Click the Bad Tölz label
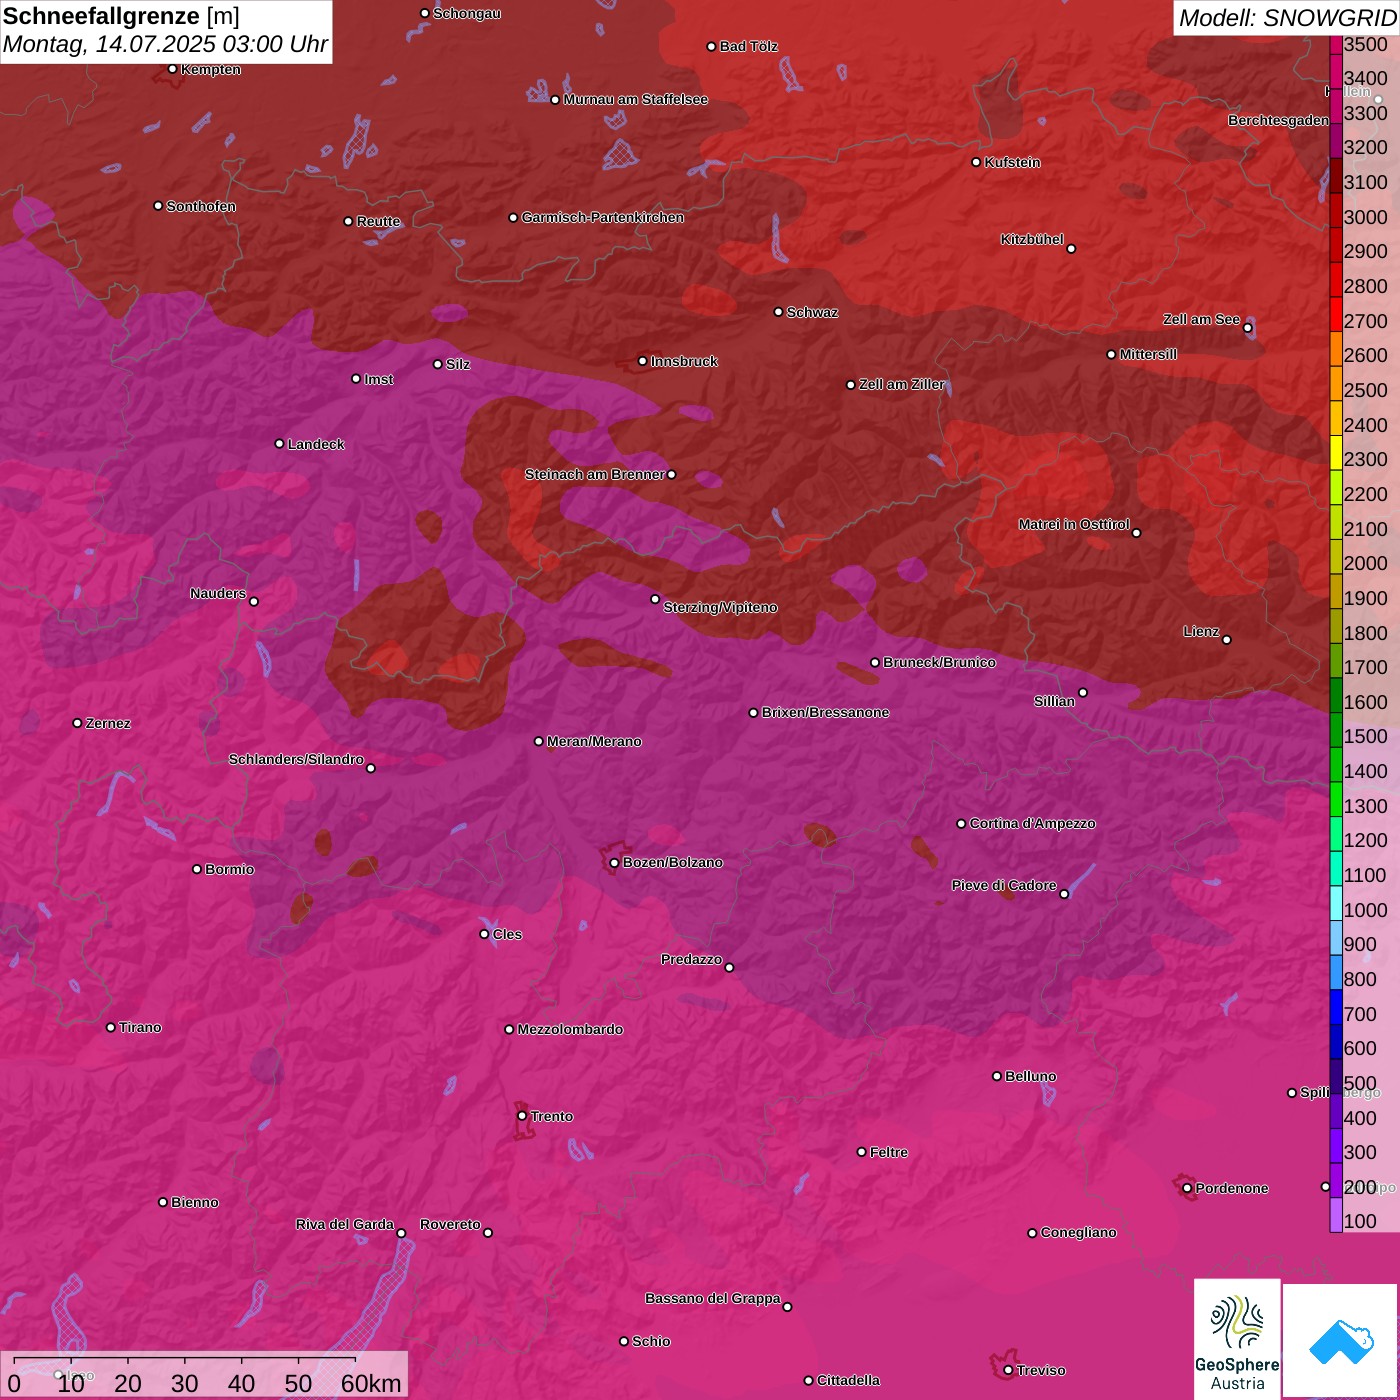 pos(748,46)
